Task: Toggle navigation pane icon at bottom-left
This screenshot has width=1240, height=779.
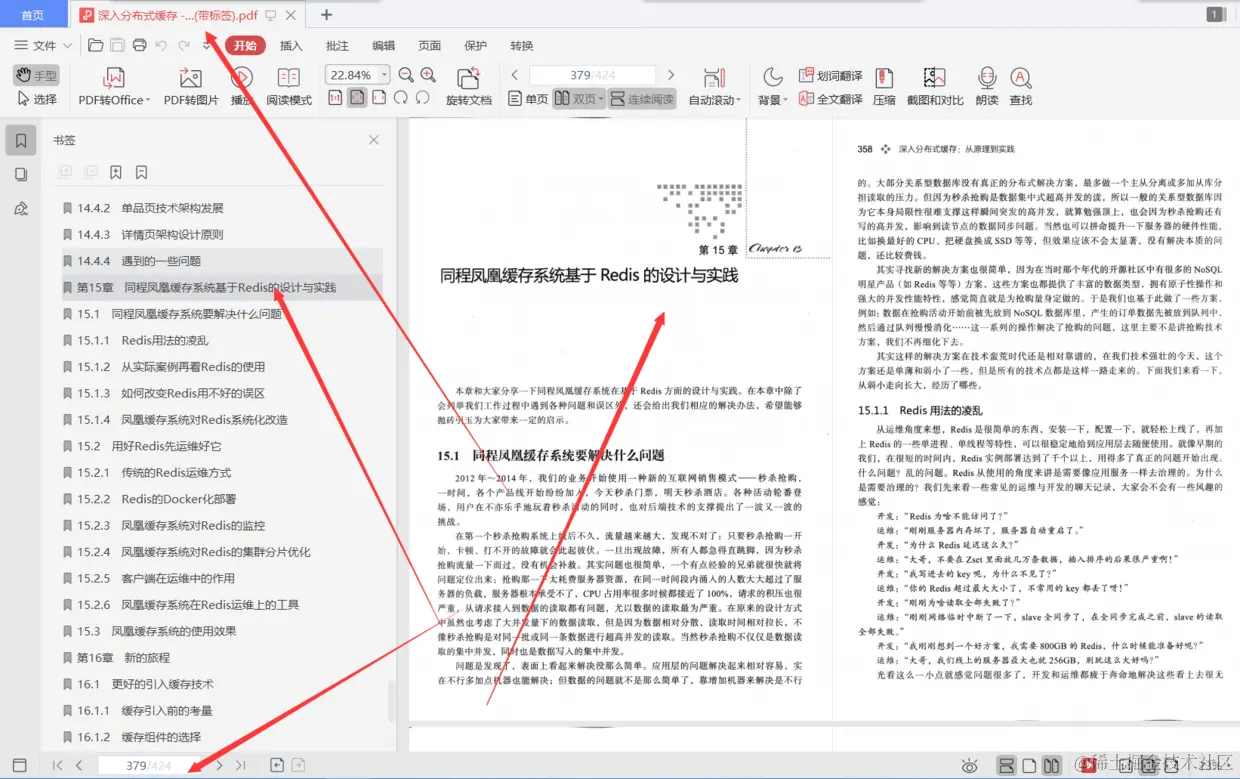Action: pyautogui.click(x=19, y=765)
